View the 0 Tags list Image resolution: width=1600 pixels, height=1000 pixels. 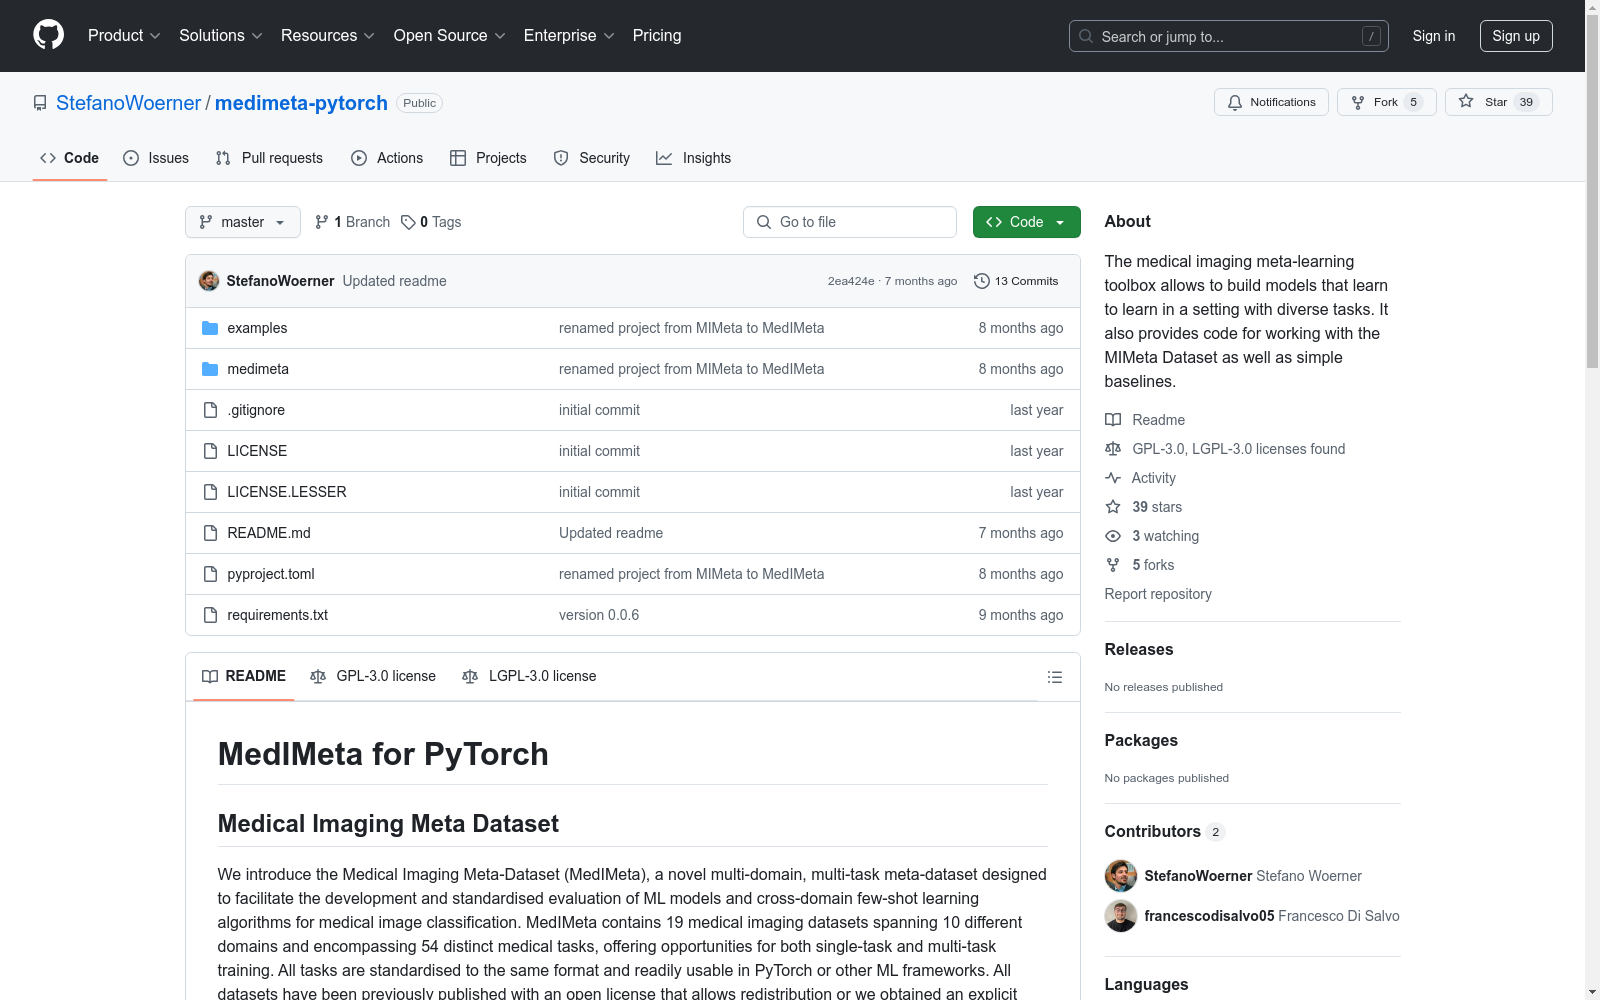(x=431, y=222)
